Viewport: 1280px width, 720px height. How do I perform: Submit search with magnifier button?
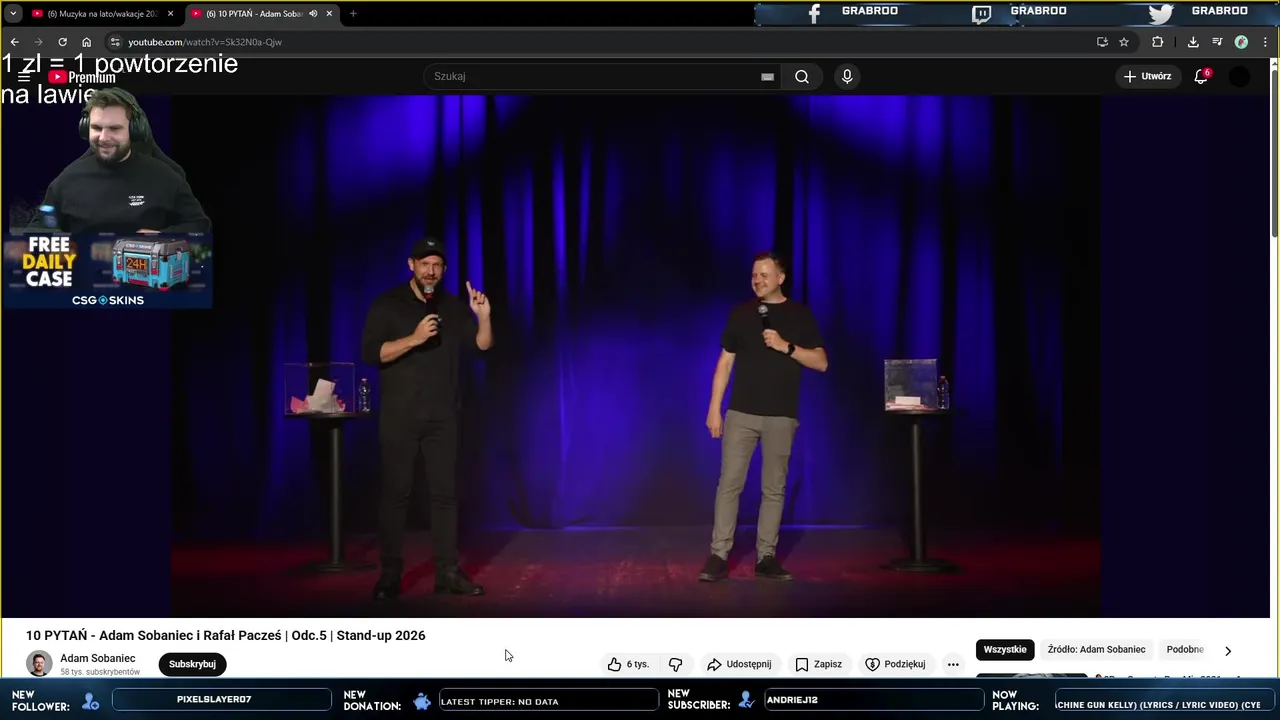click(802, 76)
